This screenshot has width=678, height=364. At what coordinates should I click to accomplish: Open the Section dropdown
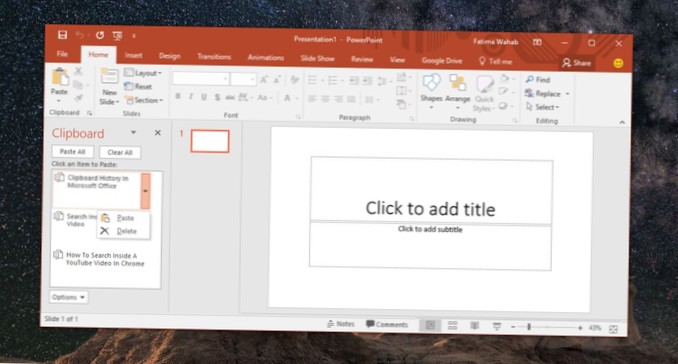144,100
